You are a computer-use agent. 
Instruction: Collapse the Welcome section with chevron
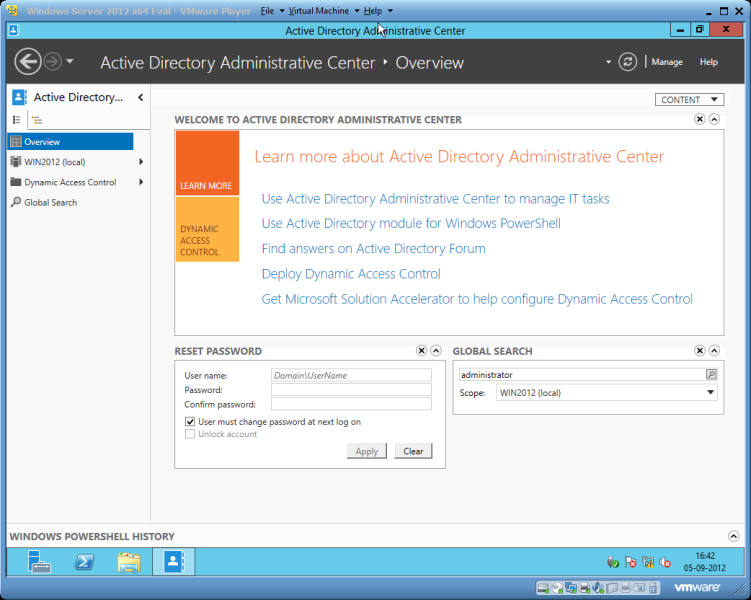pos(714,120)
